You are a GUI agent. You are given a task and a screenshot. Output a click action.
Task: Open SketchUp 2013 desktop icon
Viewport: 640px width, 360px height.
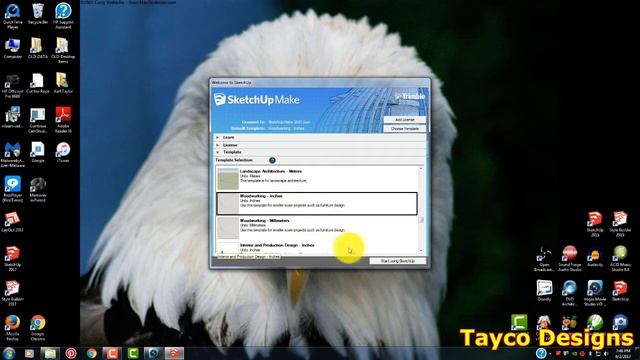click(x=595, y=224)
